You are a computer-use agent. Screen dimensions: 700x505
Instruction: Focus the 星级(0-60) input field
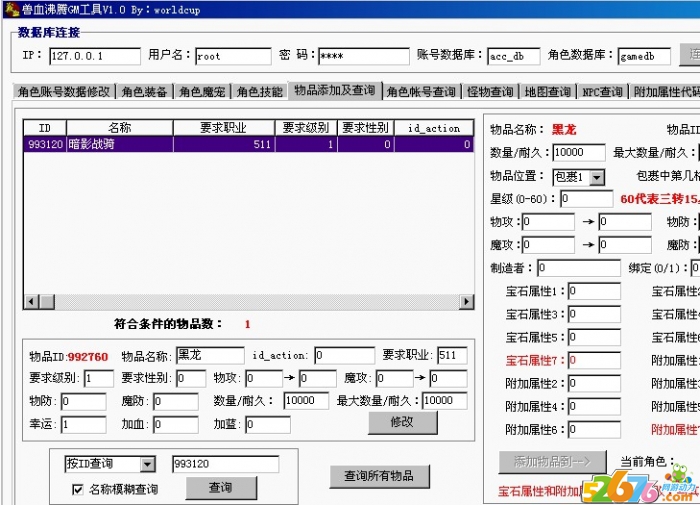pos(587,199)
